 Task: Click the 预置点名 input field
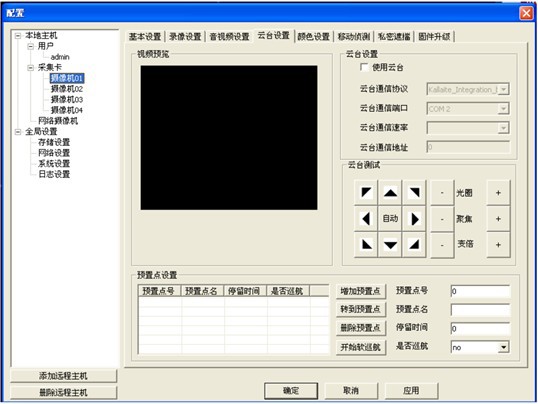coord(480,310)
